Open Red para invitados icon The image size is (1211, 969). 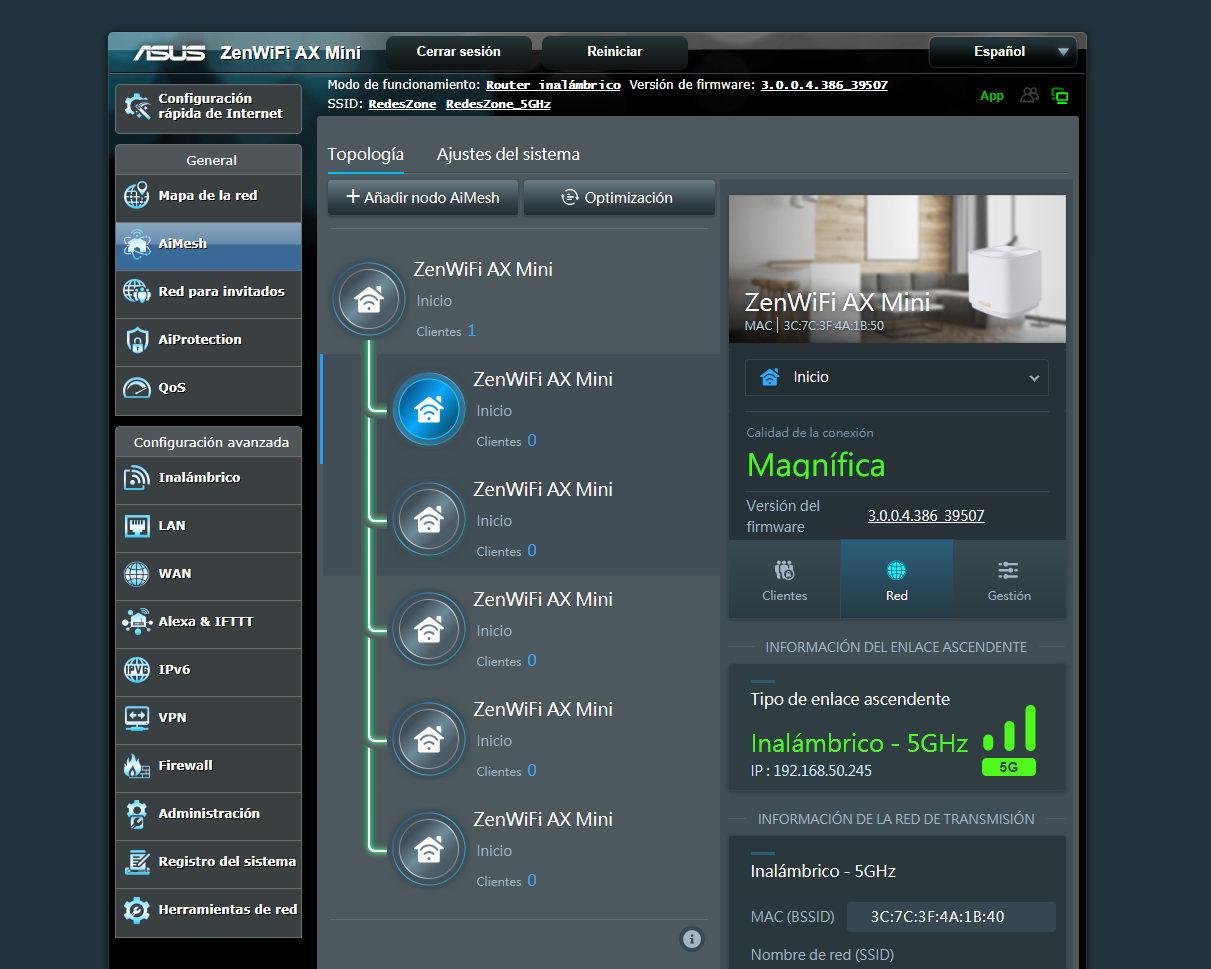[136, 292]
